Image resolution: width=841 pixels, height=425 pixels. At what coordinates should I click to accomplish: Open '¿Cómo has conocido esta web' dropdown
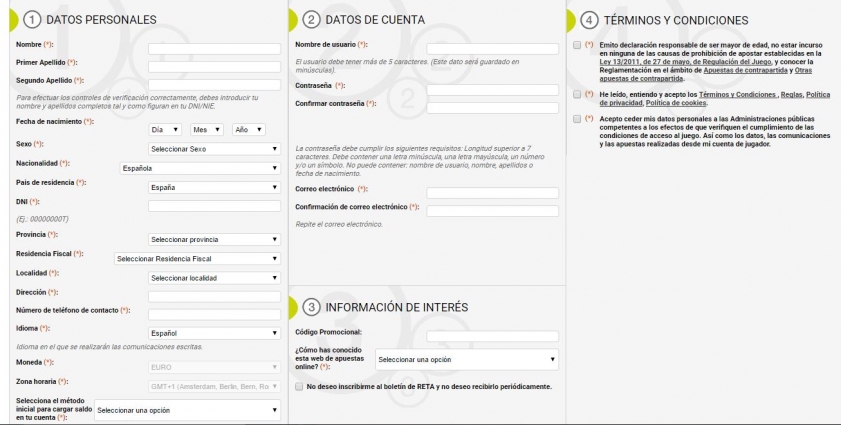click(x=467, y=360)
